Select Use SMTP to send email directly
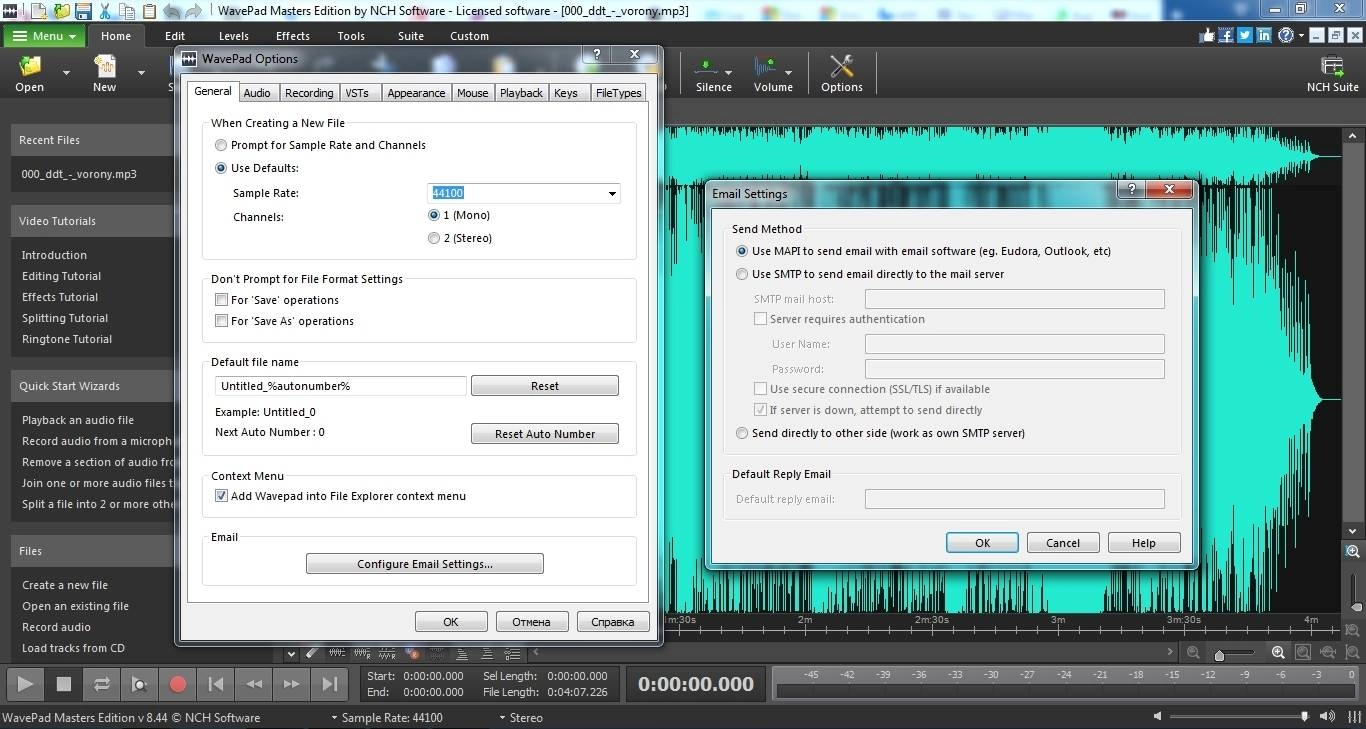Image resolution: width=1366 pixels, height=729 pixels. (742, 274)
